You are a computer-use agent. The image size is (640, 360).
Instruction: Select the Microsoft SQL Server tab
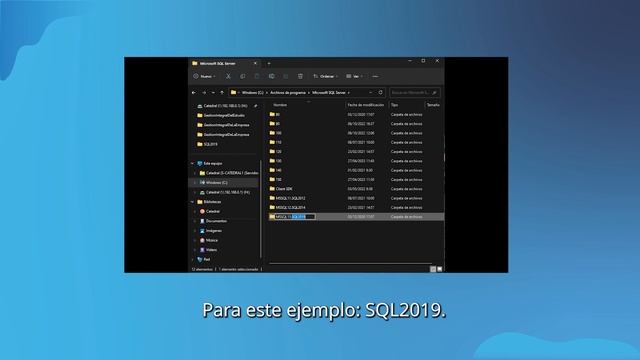coord(224,63)
